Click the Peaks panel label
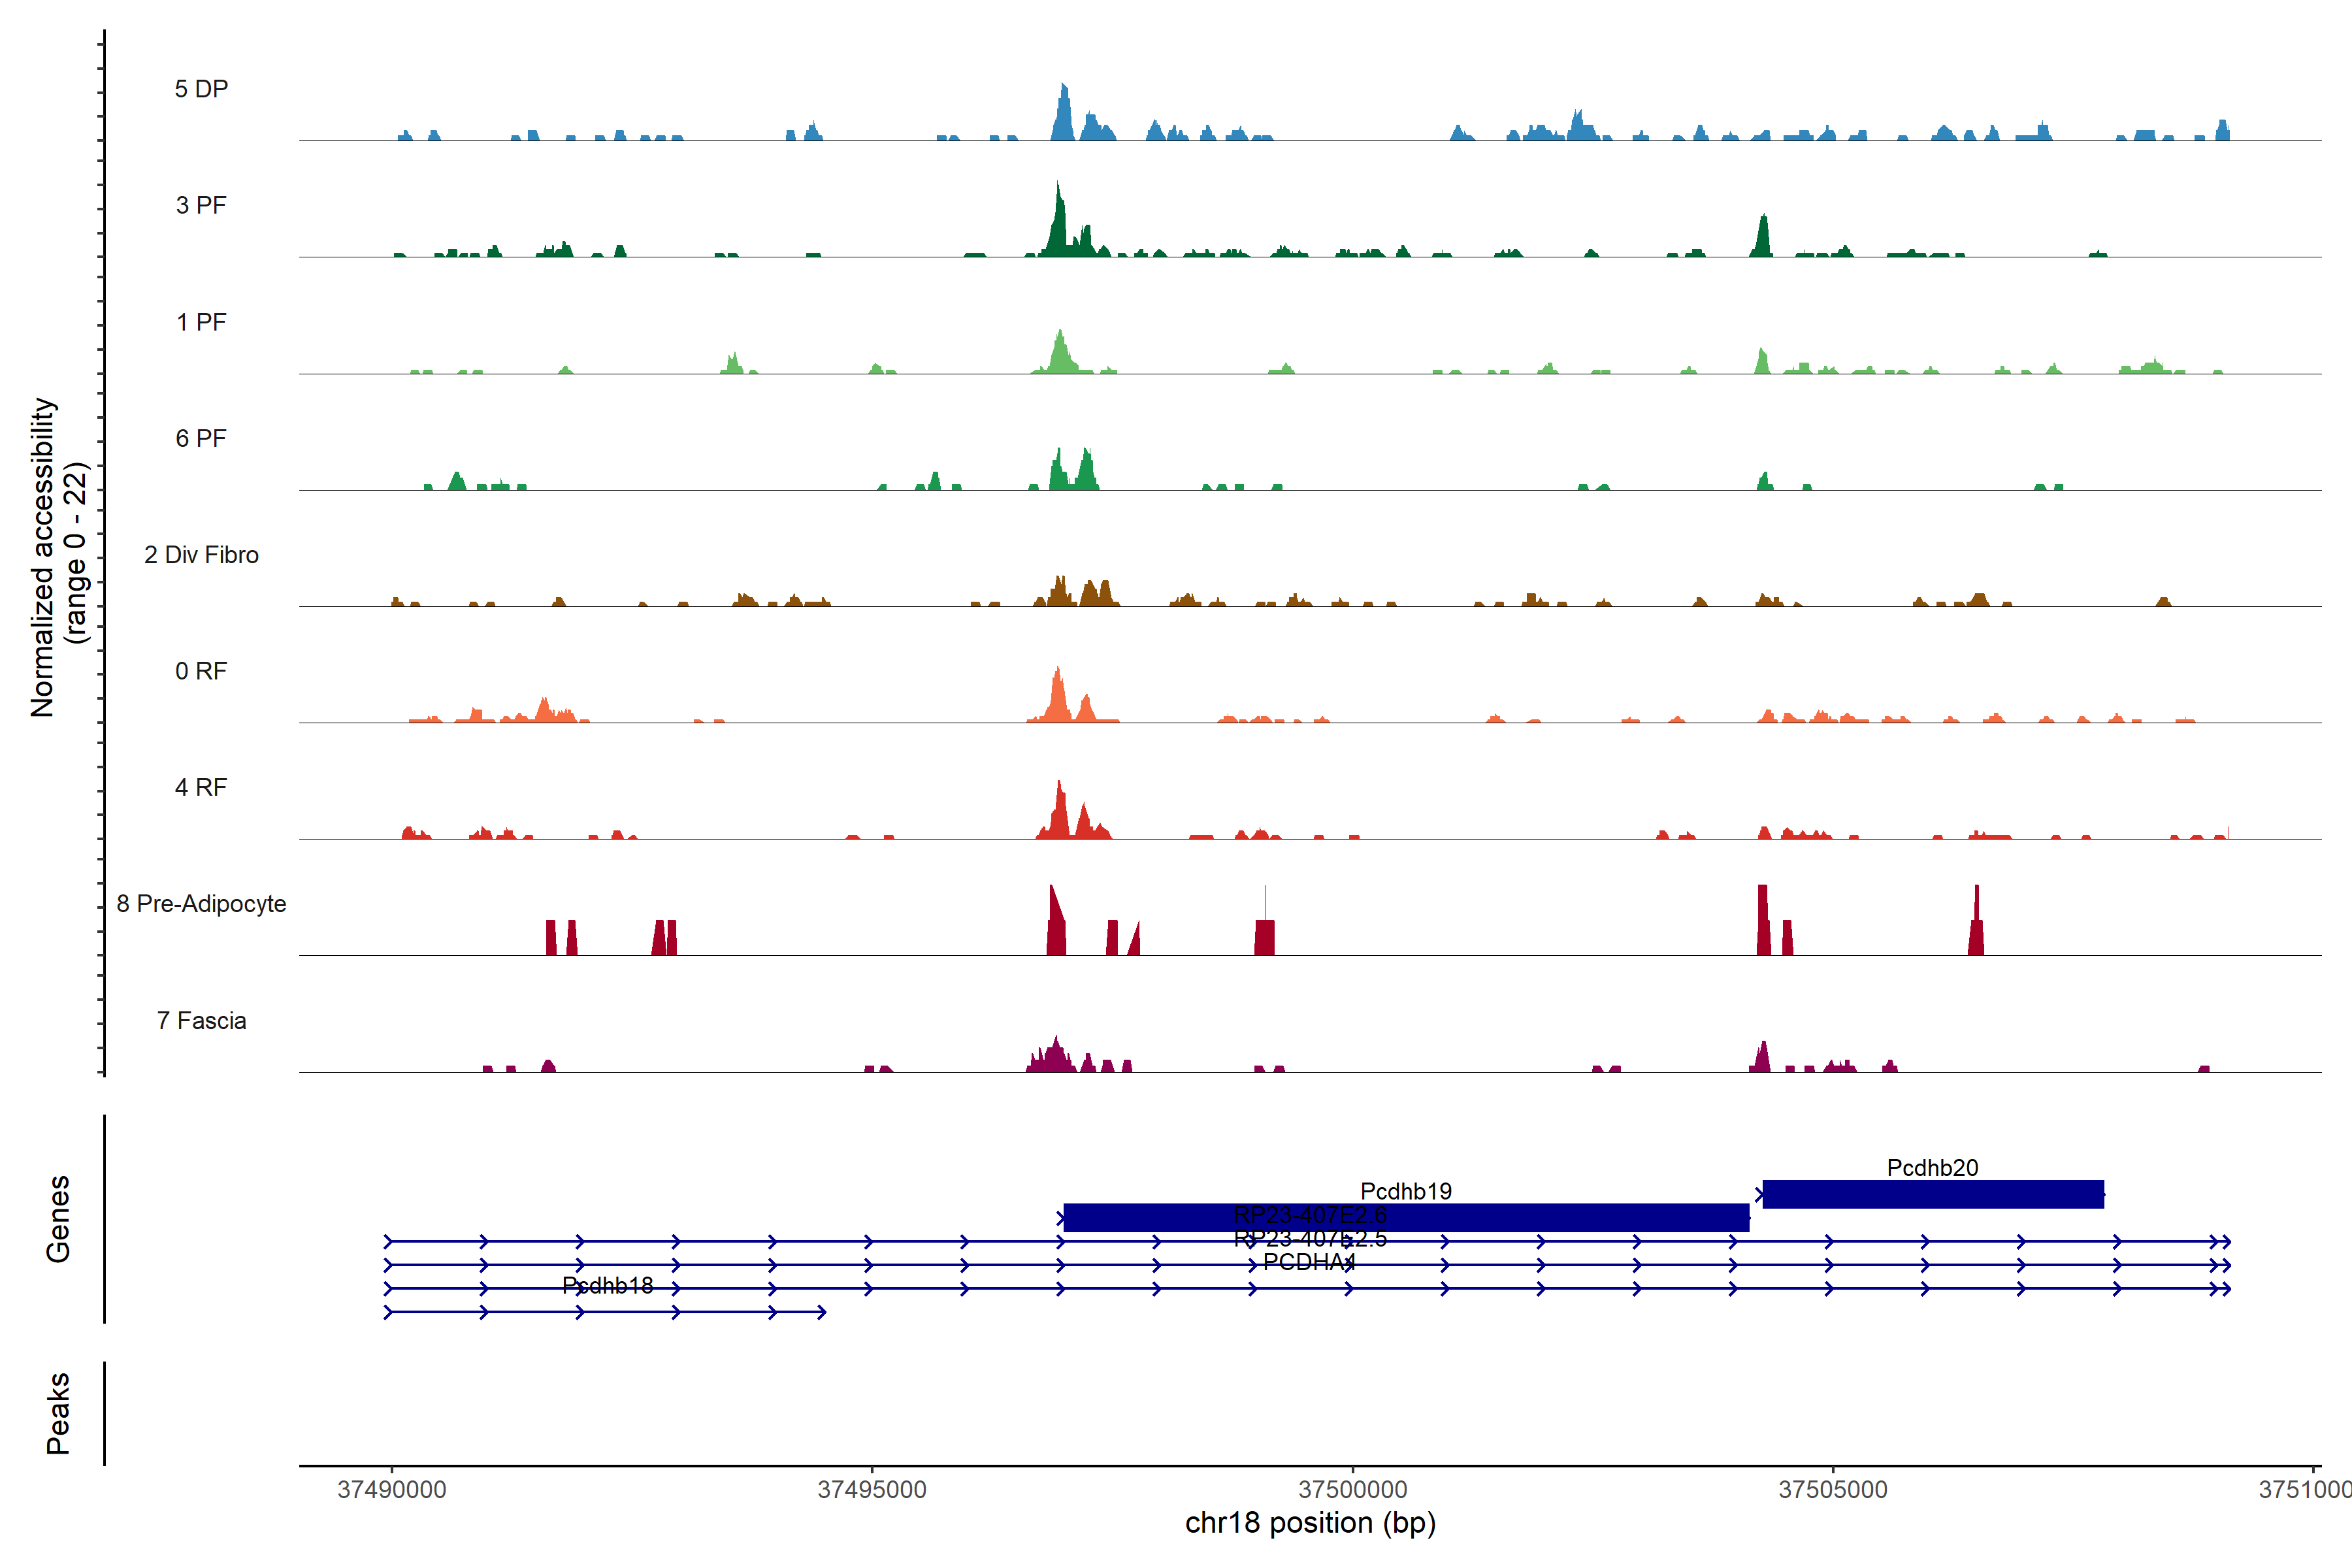 [58, 1413]
